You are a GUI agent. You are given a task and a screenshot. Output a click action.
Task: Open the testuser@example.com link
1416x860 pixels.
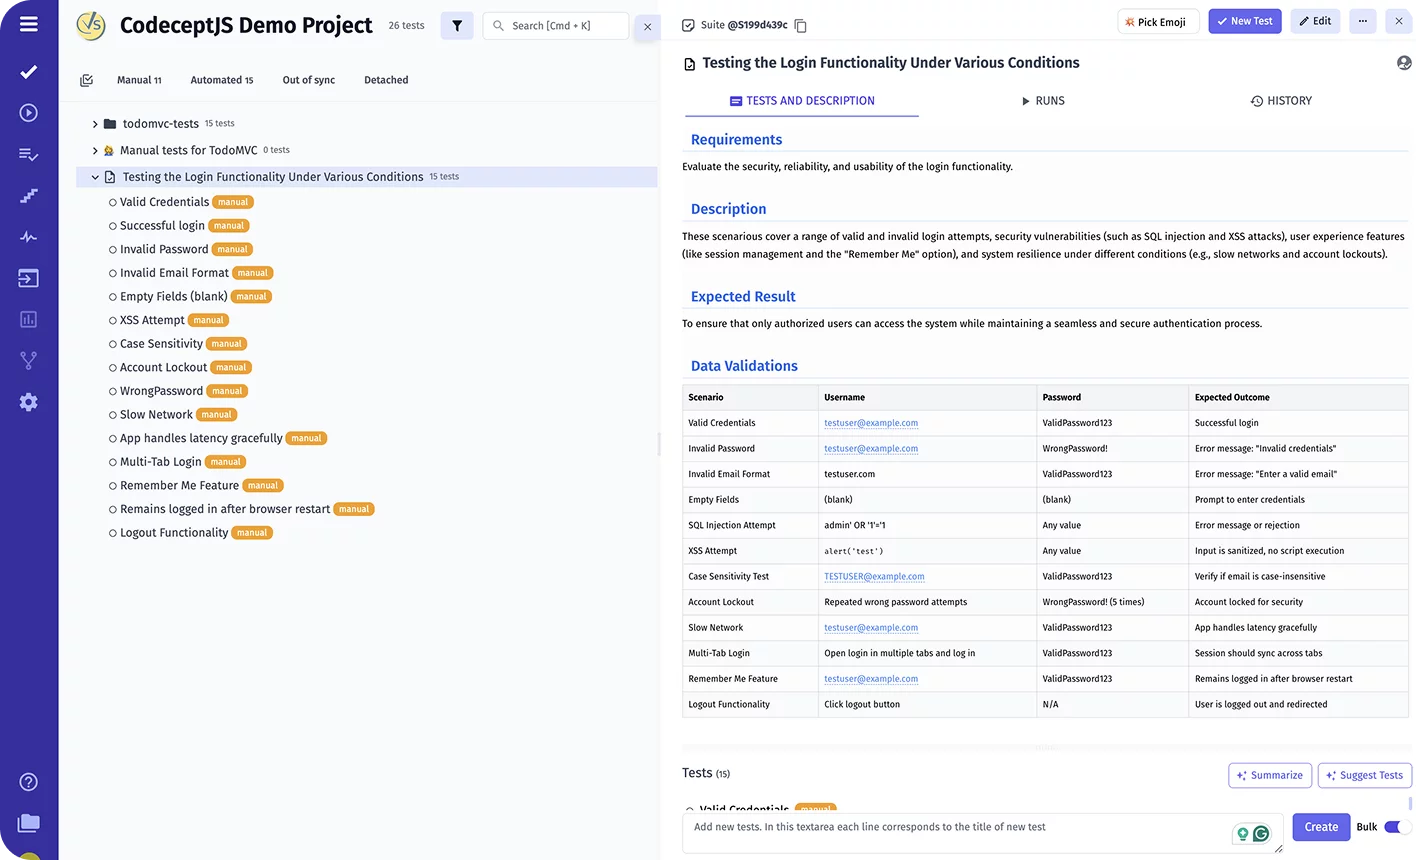[x=871, y=422]
